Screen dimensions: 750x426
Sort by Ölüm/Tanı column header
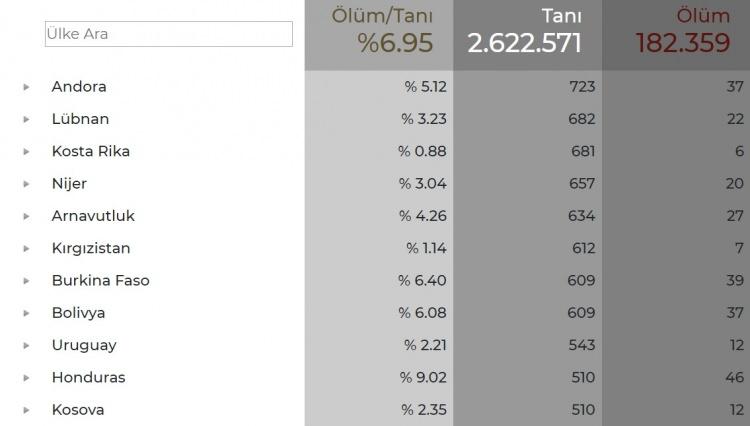click(x=382, y=16)
